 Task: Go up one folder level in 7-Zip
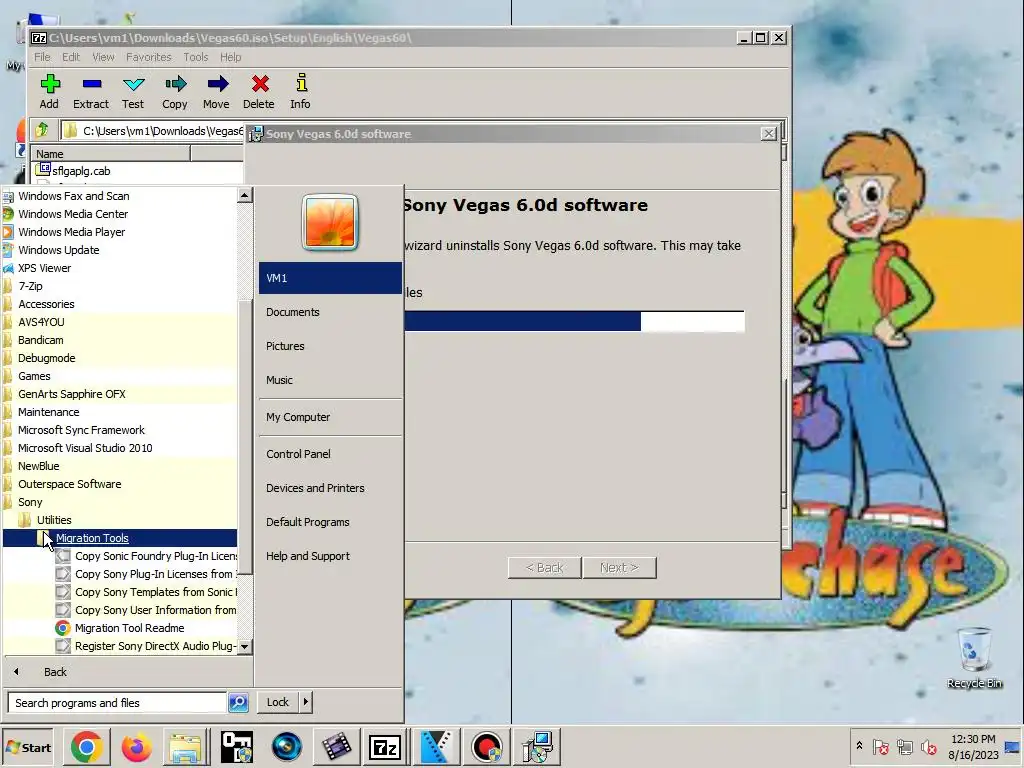[x=42, y=130]
